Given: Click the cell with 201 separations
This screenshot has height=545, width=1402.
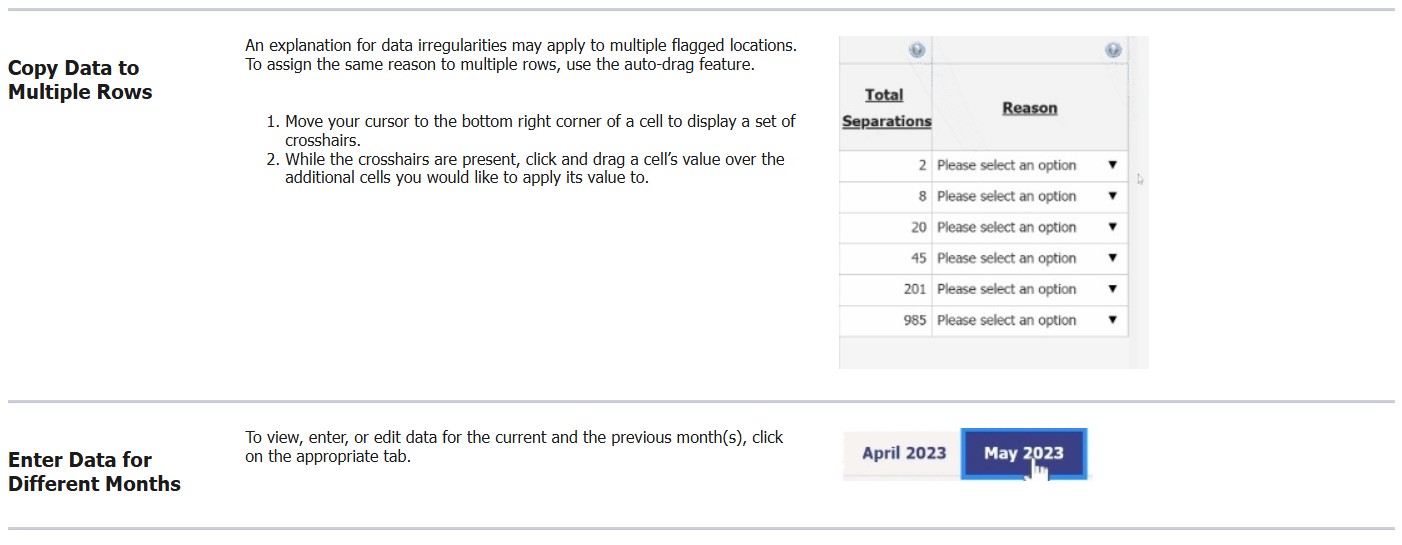Looking at the screenshot, I should coord(886,290).
